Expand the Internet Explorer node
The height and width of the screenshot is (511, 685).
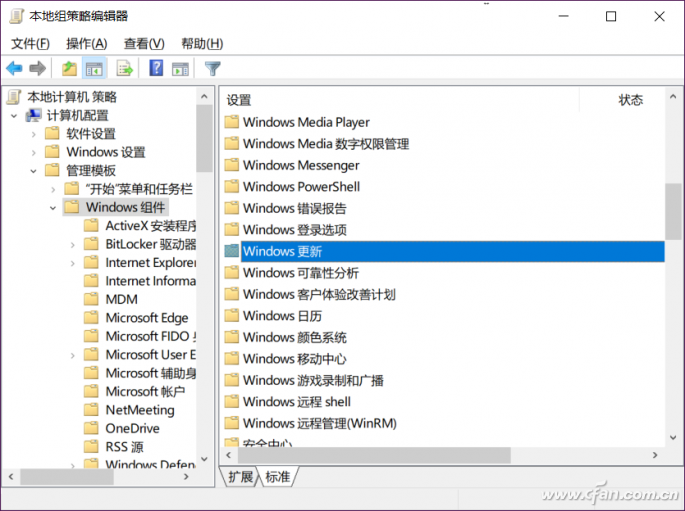point(73,263)
